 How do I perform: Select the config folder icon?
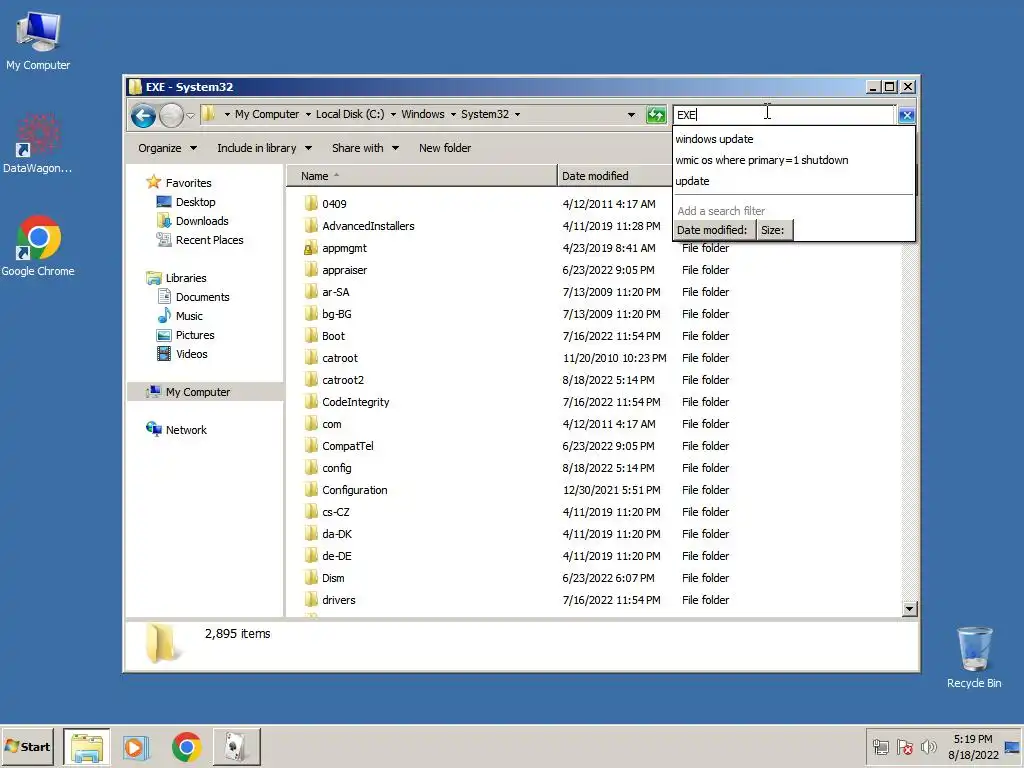[311, 468]
